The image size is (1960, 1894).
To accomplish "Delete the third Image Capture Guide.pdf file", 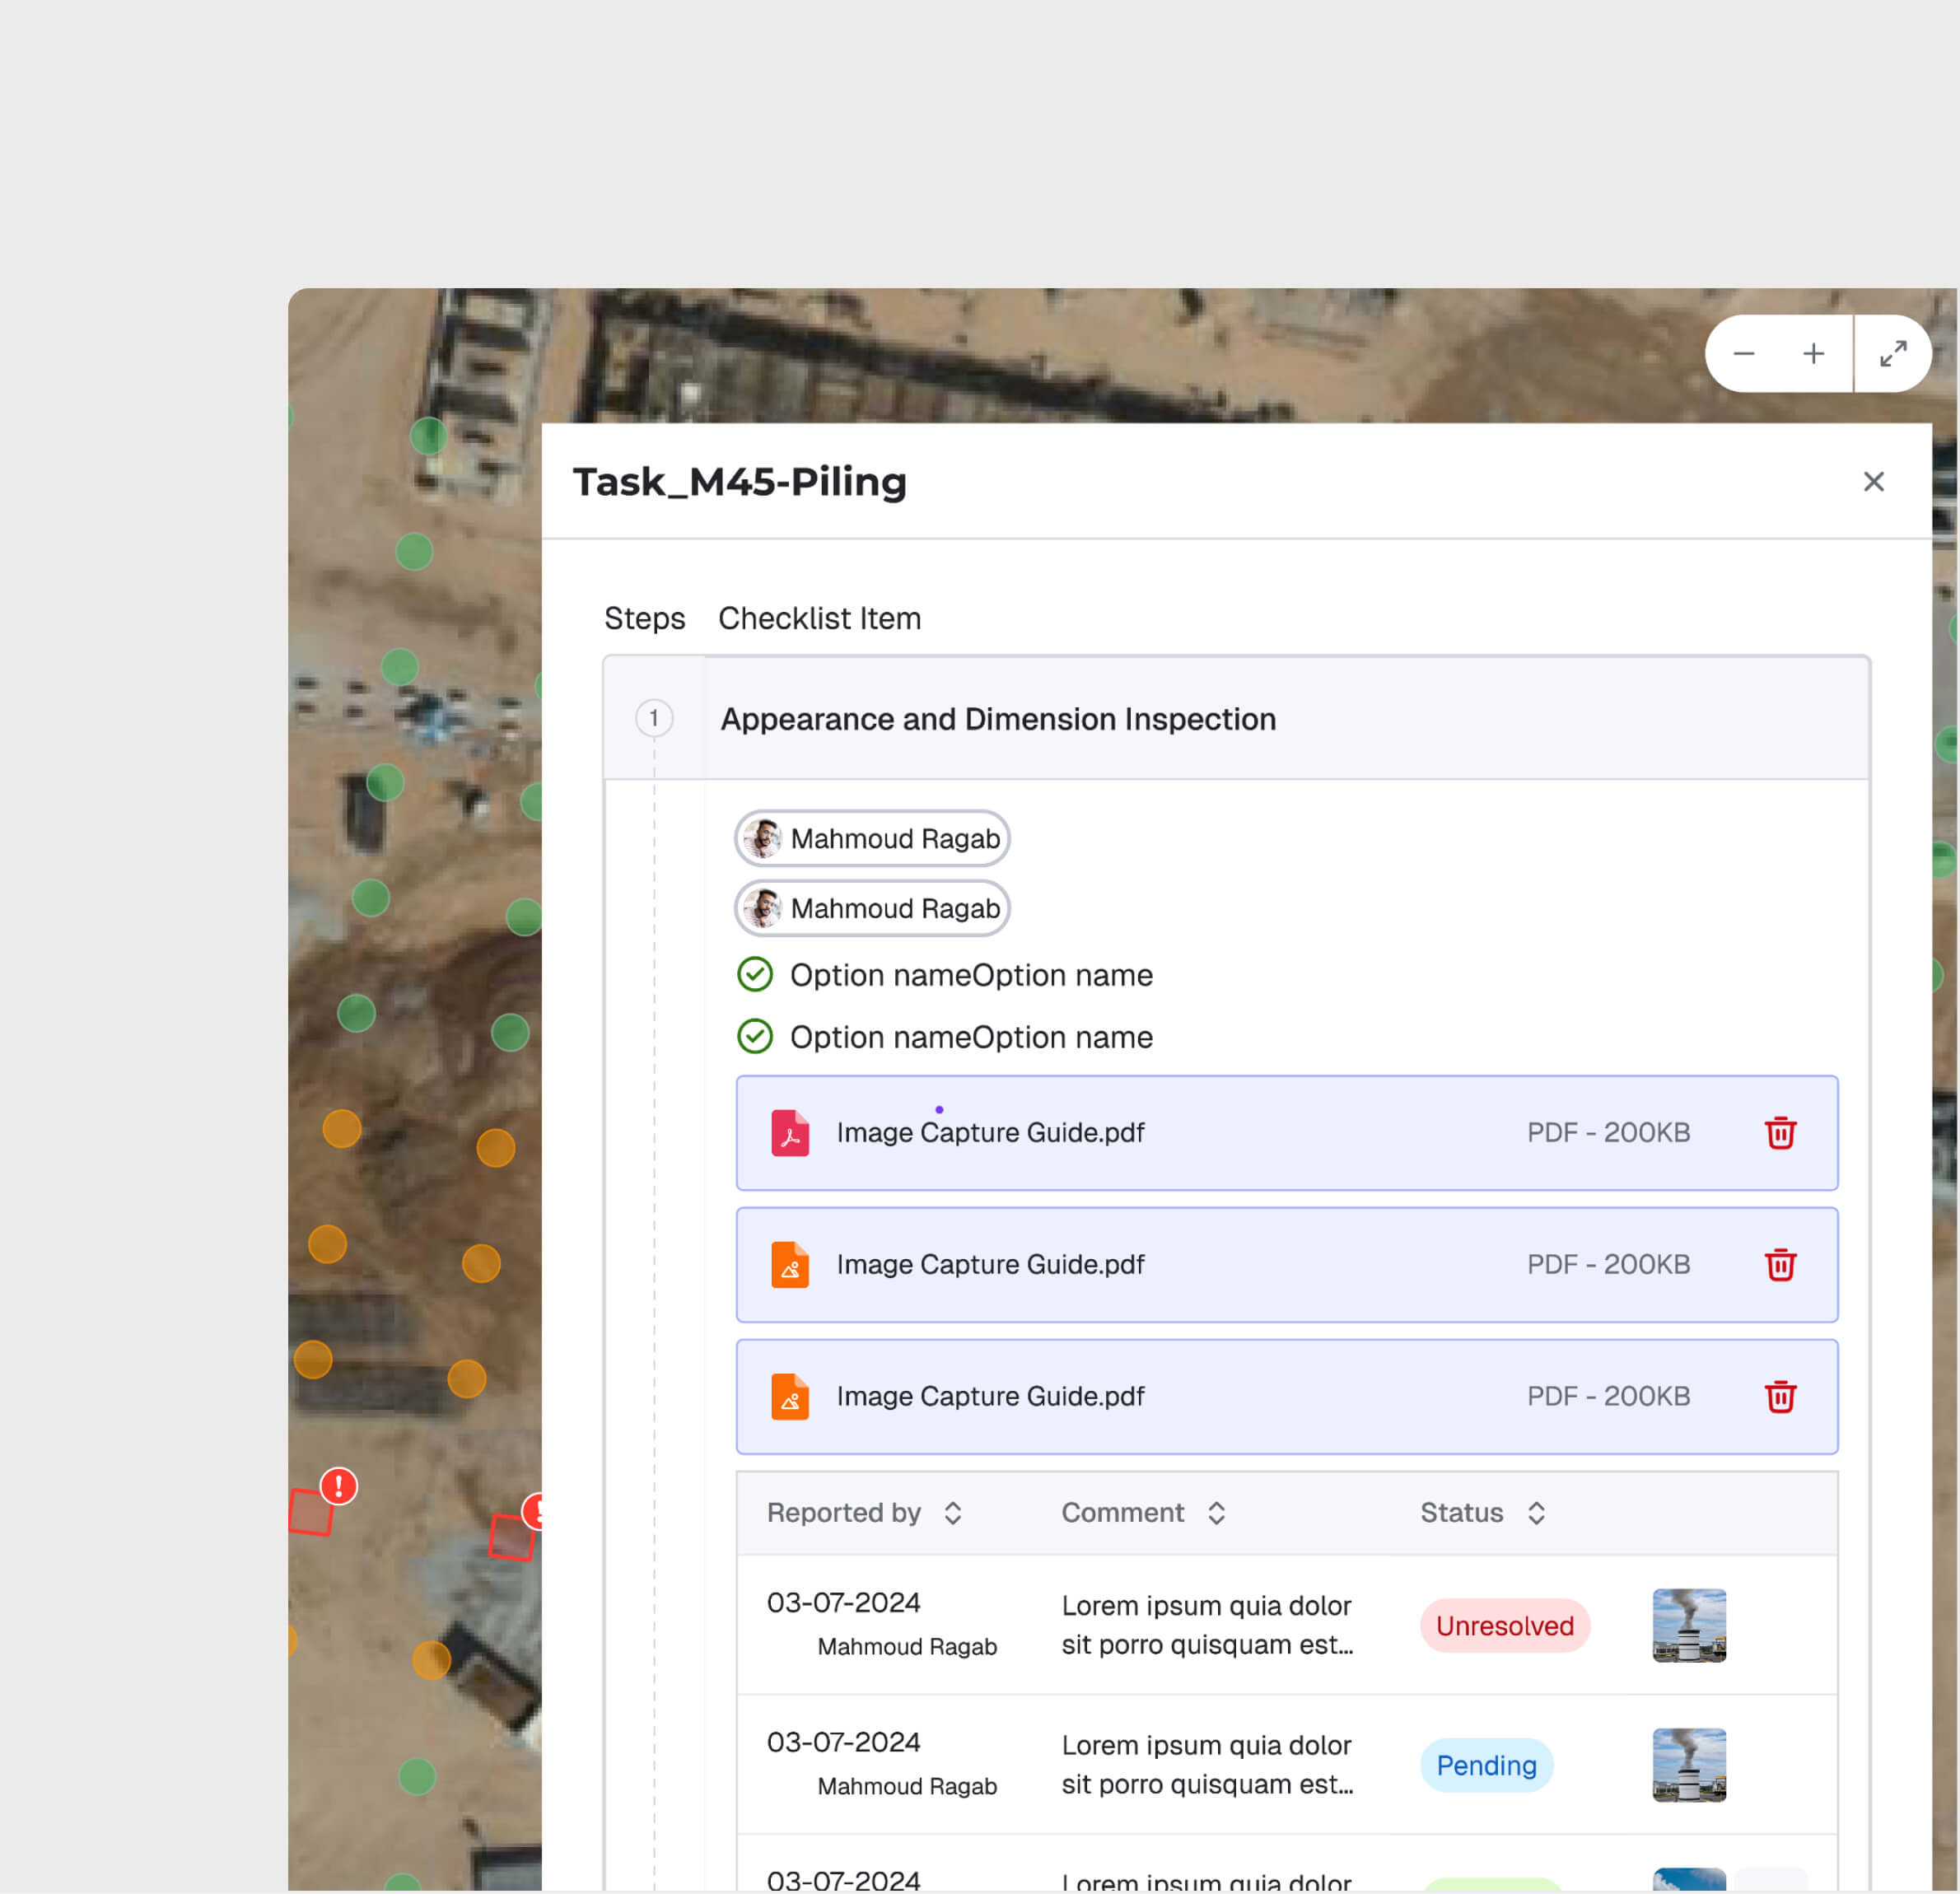I will 1781,1397.
